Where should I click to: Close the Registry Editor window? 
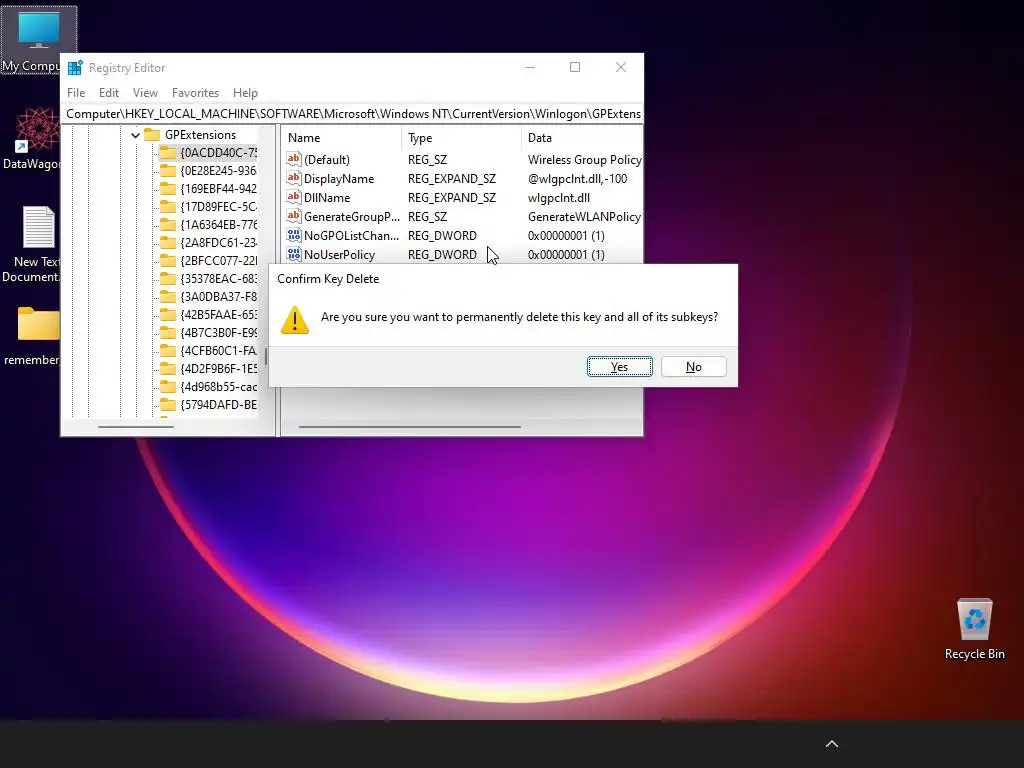tap(620, 67)
